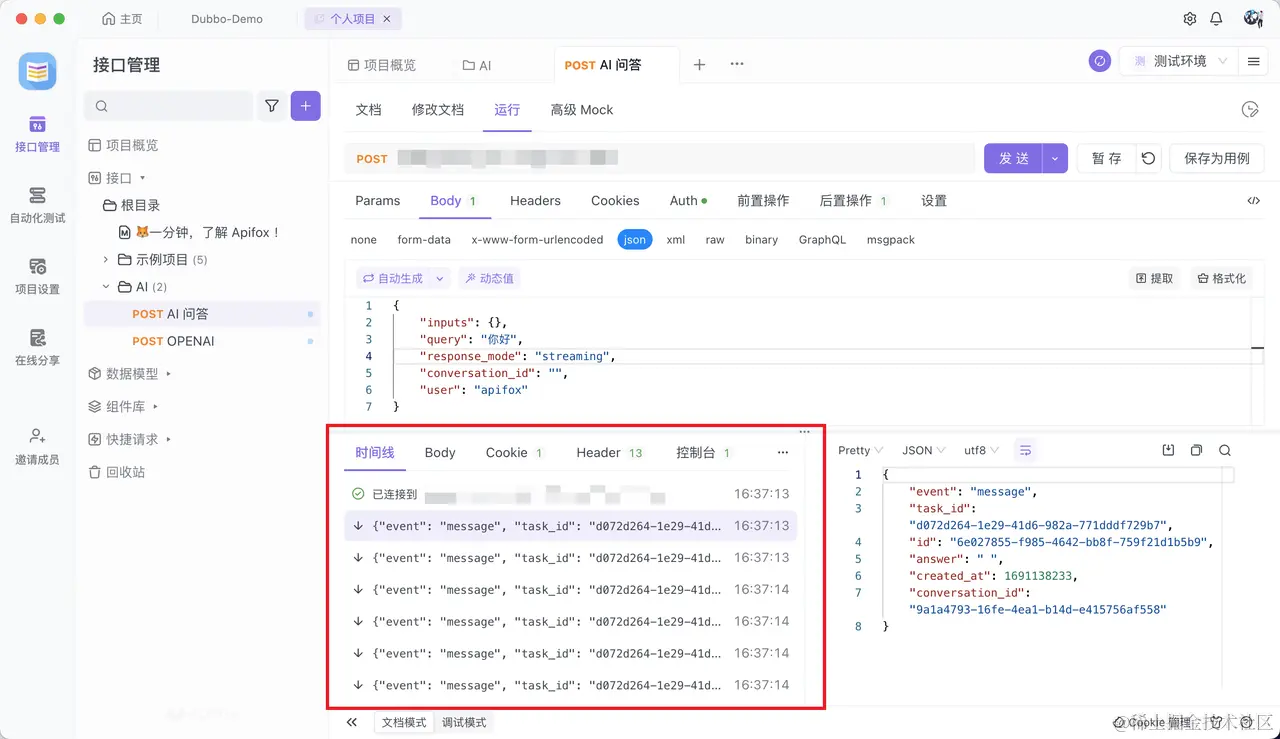Add a new item with the purple plus button
1280x739 pixels.
tap(306, 106)
